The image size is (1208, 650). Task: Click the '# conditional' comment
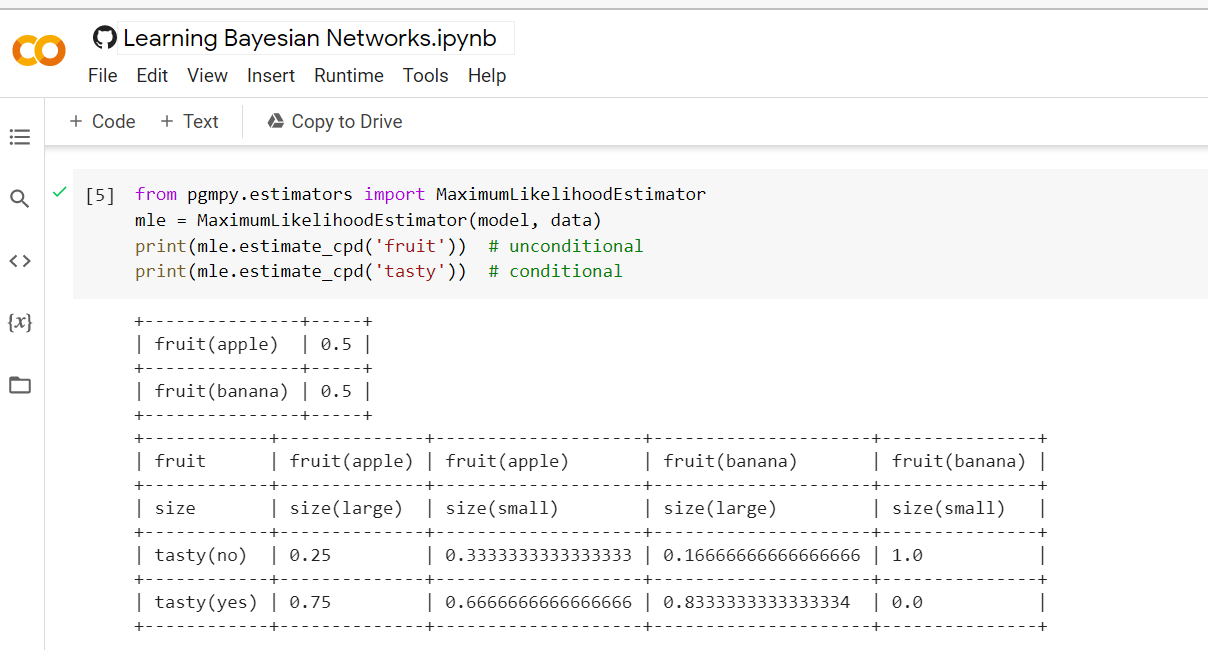coord(556,271)
